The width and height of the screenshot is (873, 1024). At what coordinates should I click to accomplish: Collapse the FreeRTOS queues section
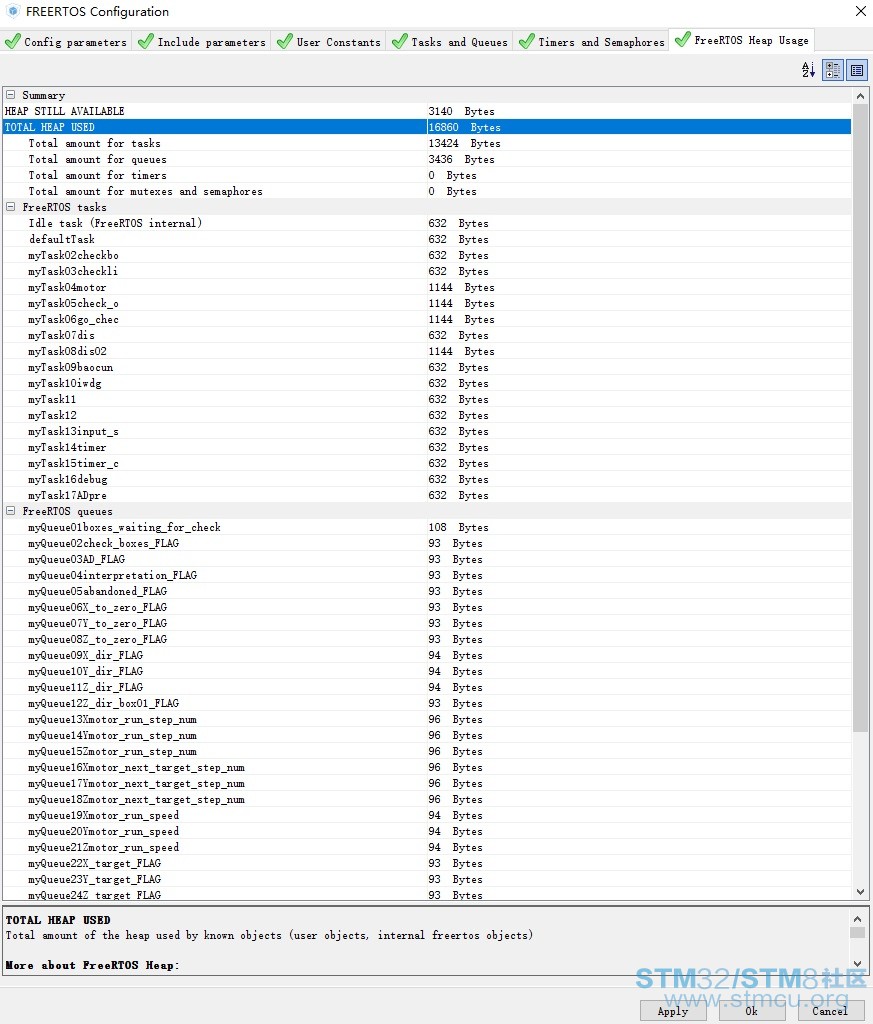10,511
